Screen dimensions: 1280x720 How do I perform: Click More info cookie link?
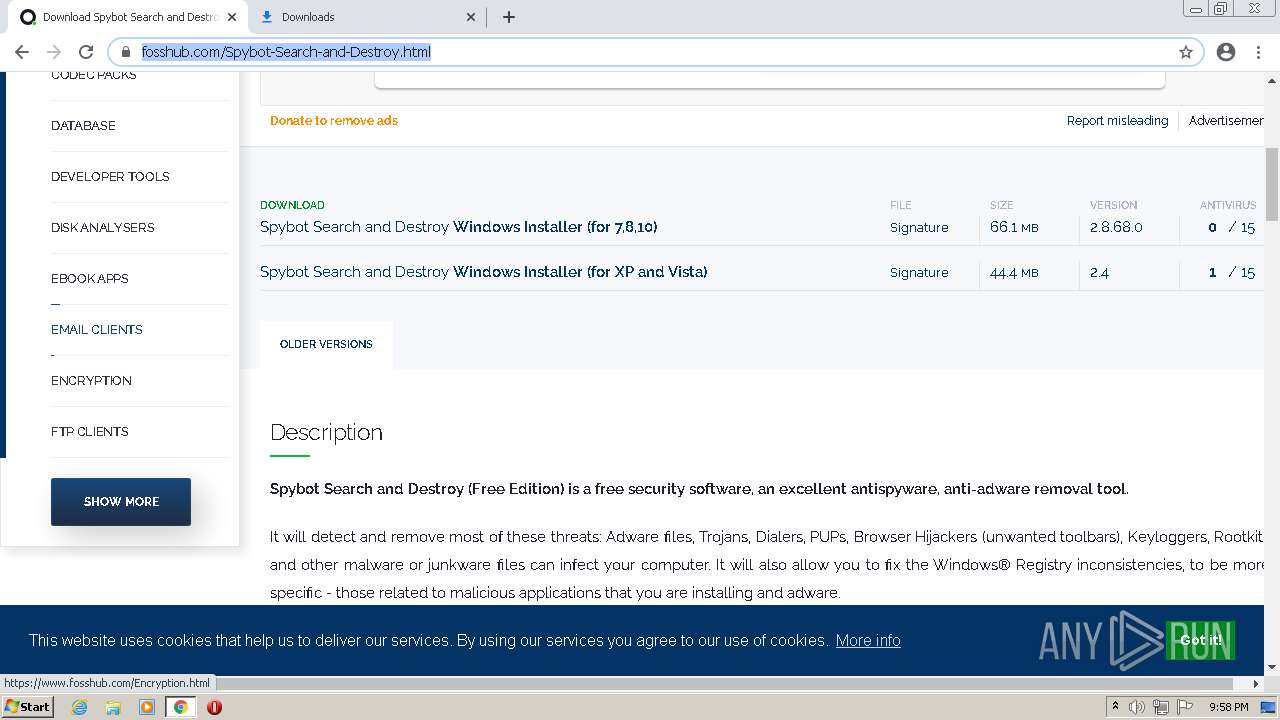(x=868, y=640)
